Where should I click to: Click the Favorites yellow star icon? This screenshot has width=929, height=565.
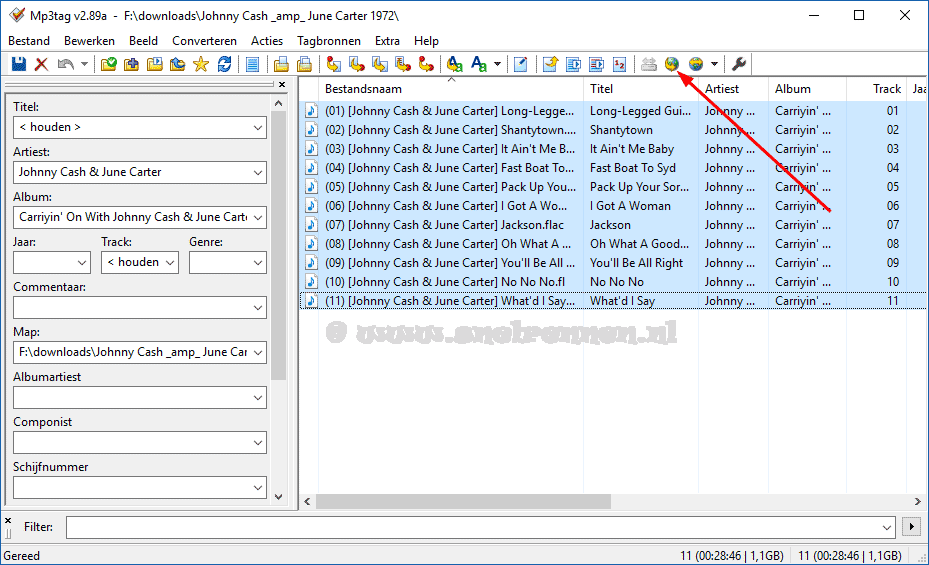(x=201, y=64)
